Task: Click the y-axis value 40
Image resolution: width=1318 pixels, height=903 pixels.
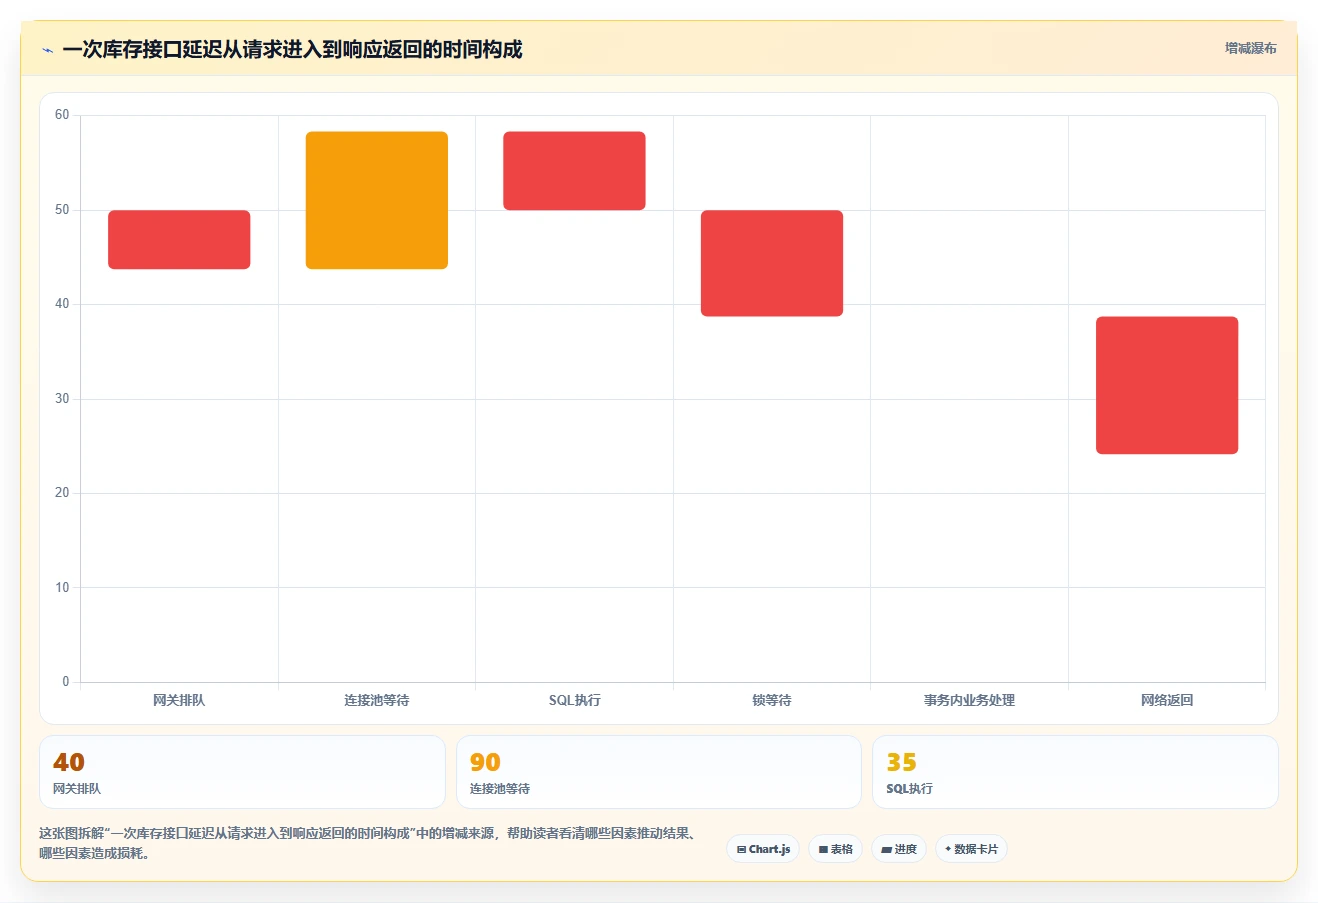Action: [62, 304]
